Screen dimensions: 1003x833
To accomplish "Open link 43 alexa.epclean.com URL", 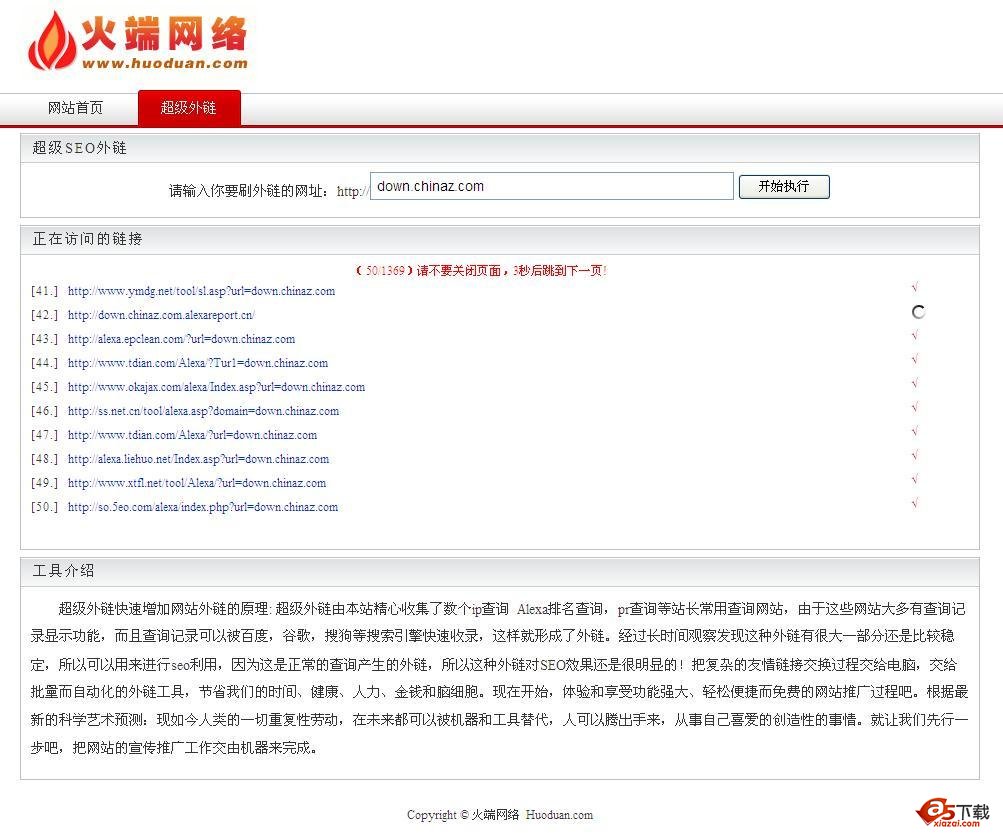I will (181, 339).
